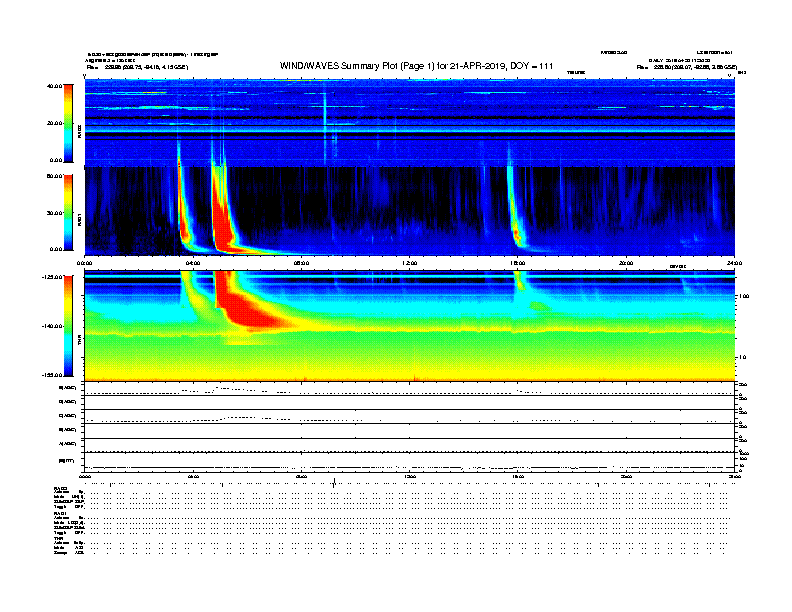792x612 pixels.
Task: Click the 20:00 time label under RAD1 spectrogram
Action: 626,263
